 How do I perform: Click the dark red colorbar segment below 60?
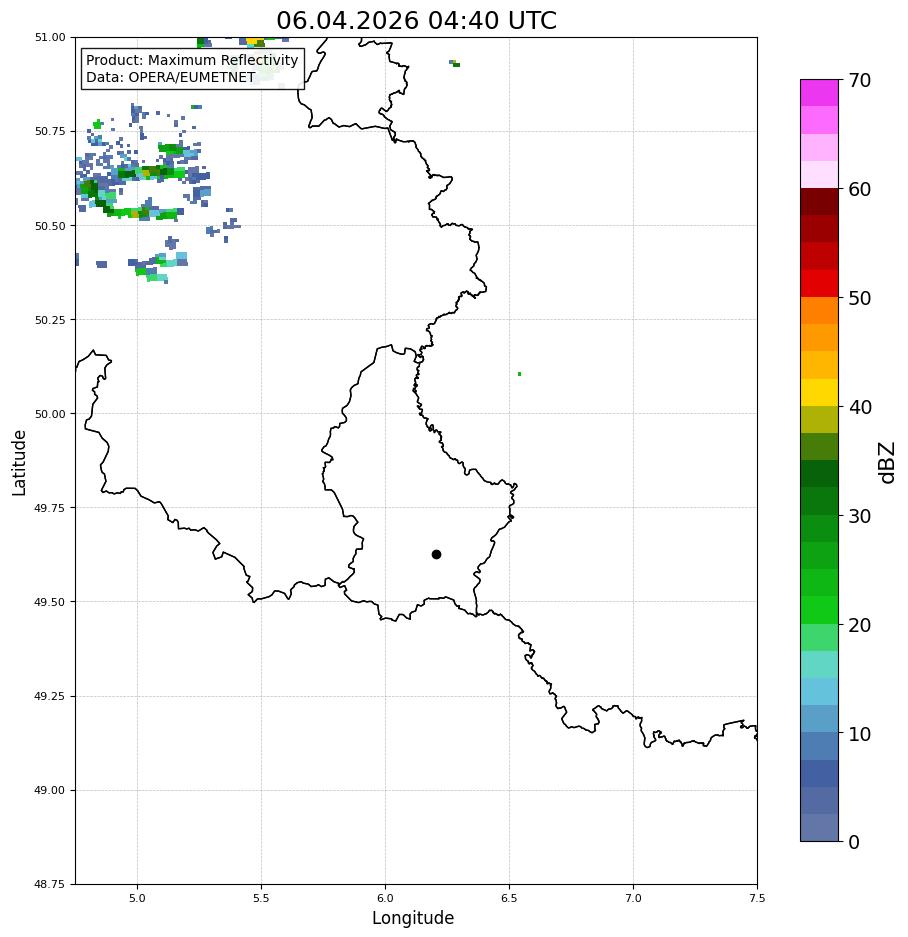[x=820, y=202]
